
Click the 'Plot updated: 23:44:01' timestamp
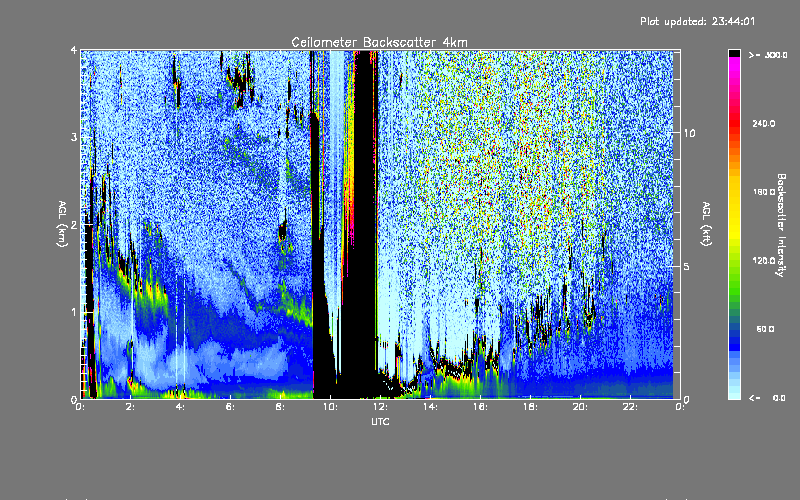697,21
